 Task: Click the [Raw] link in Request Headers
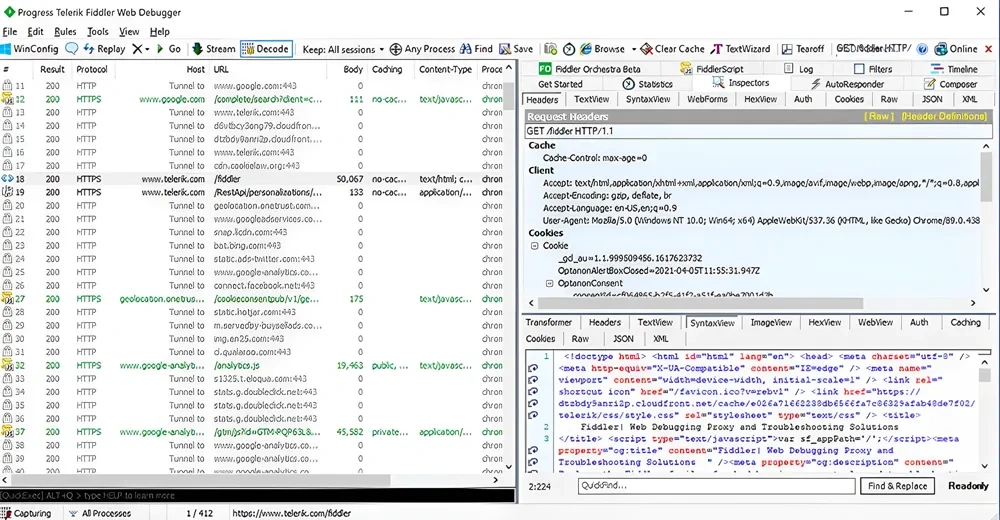tap(879, 116)
